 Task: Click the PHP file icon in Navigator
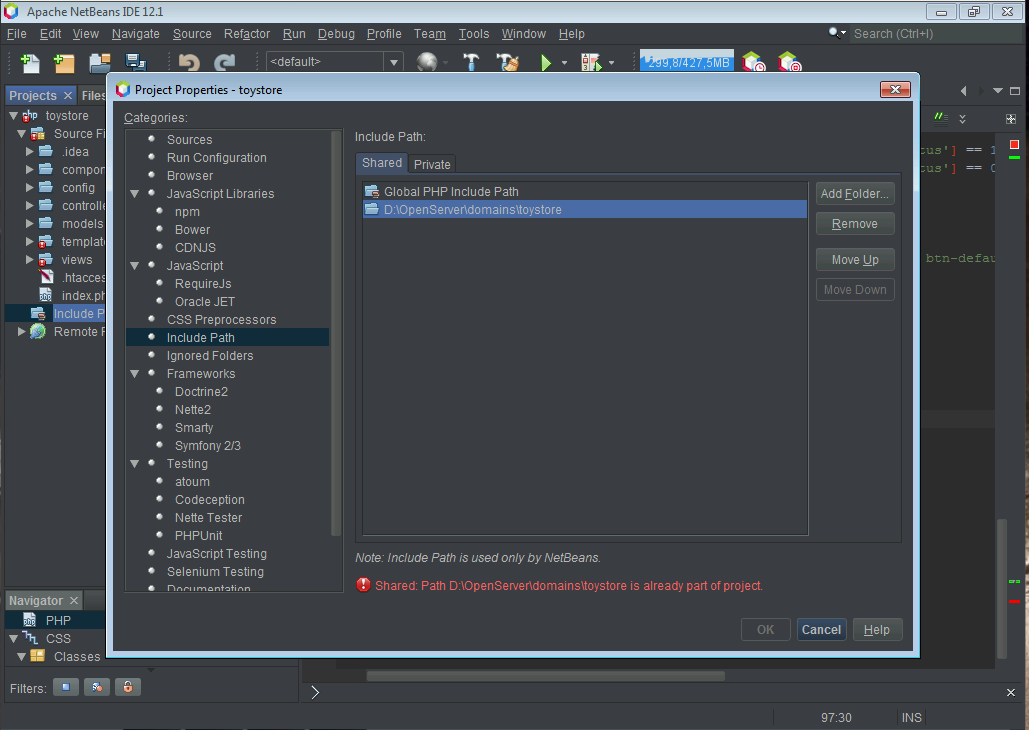tap(30, 620)
